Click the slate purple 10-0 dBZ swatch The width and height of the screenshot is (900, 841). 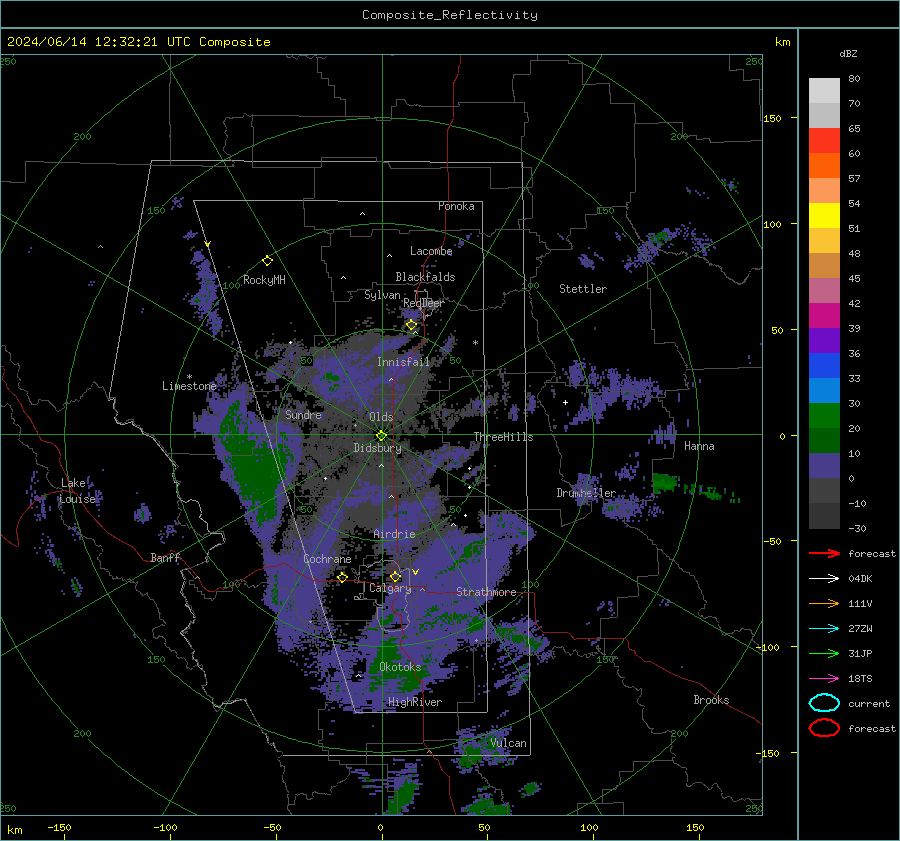tap(824, 466)
